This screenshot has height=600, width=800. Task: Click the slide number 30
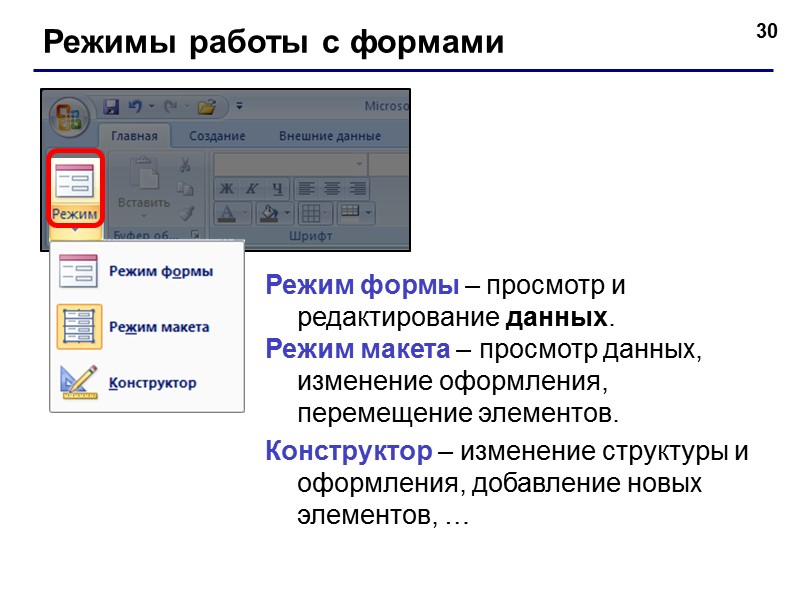[766, 31]
